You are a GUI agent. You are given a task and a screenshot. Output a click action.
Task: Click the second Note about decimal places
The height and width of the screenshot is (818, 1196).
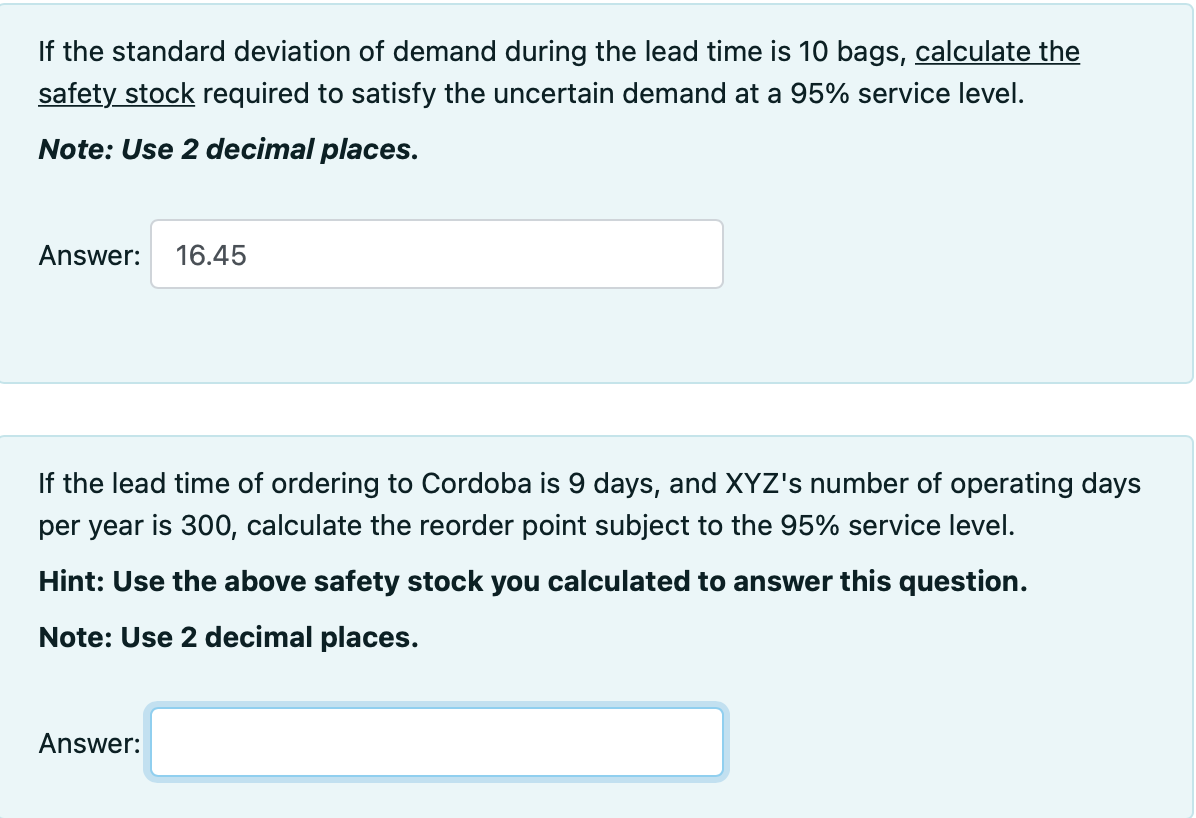pos(227,637)
